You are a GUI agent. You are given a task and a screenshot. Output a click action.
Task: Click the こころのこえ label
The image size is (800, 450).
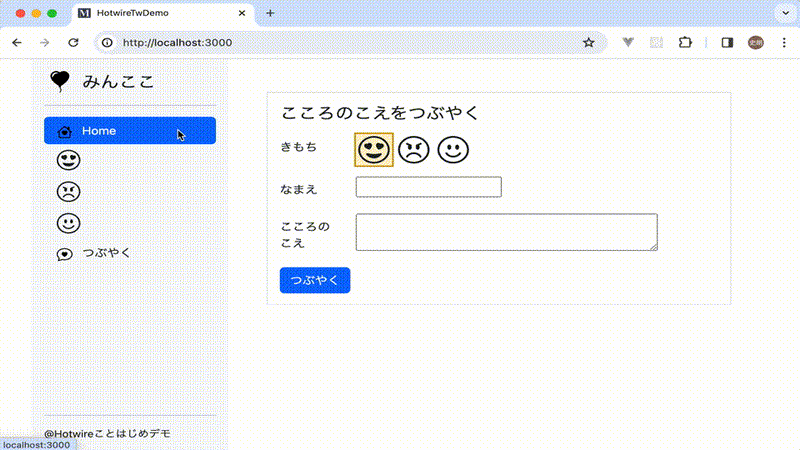coord(305,235)
